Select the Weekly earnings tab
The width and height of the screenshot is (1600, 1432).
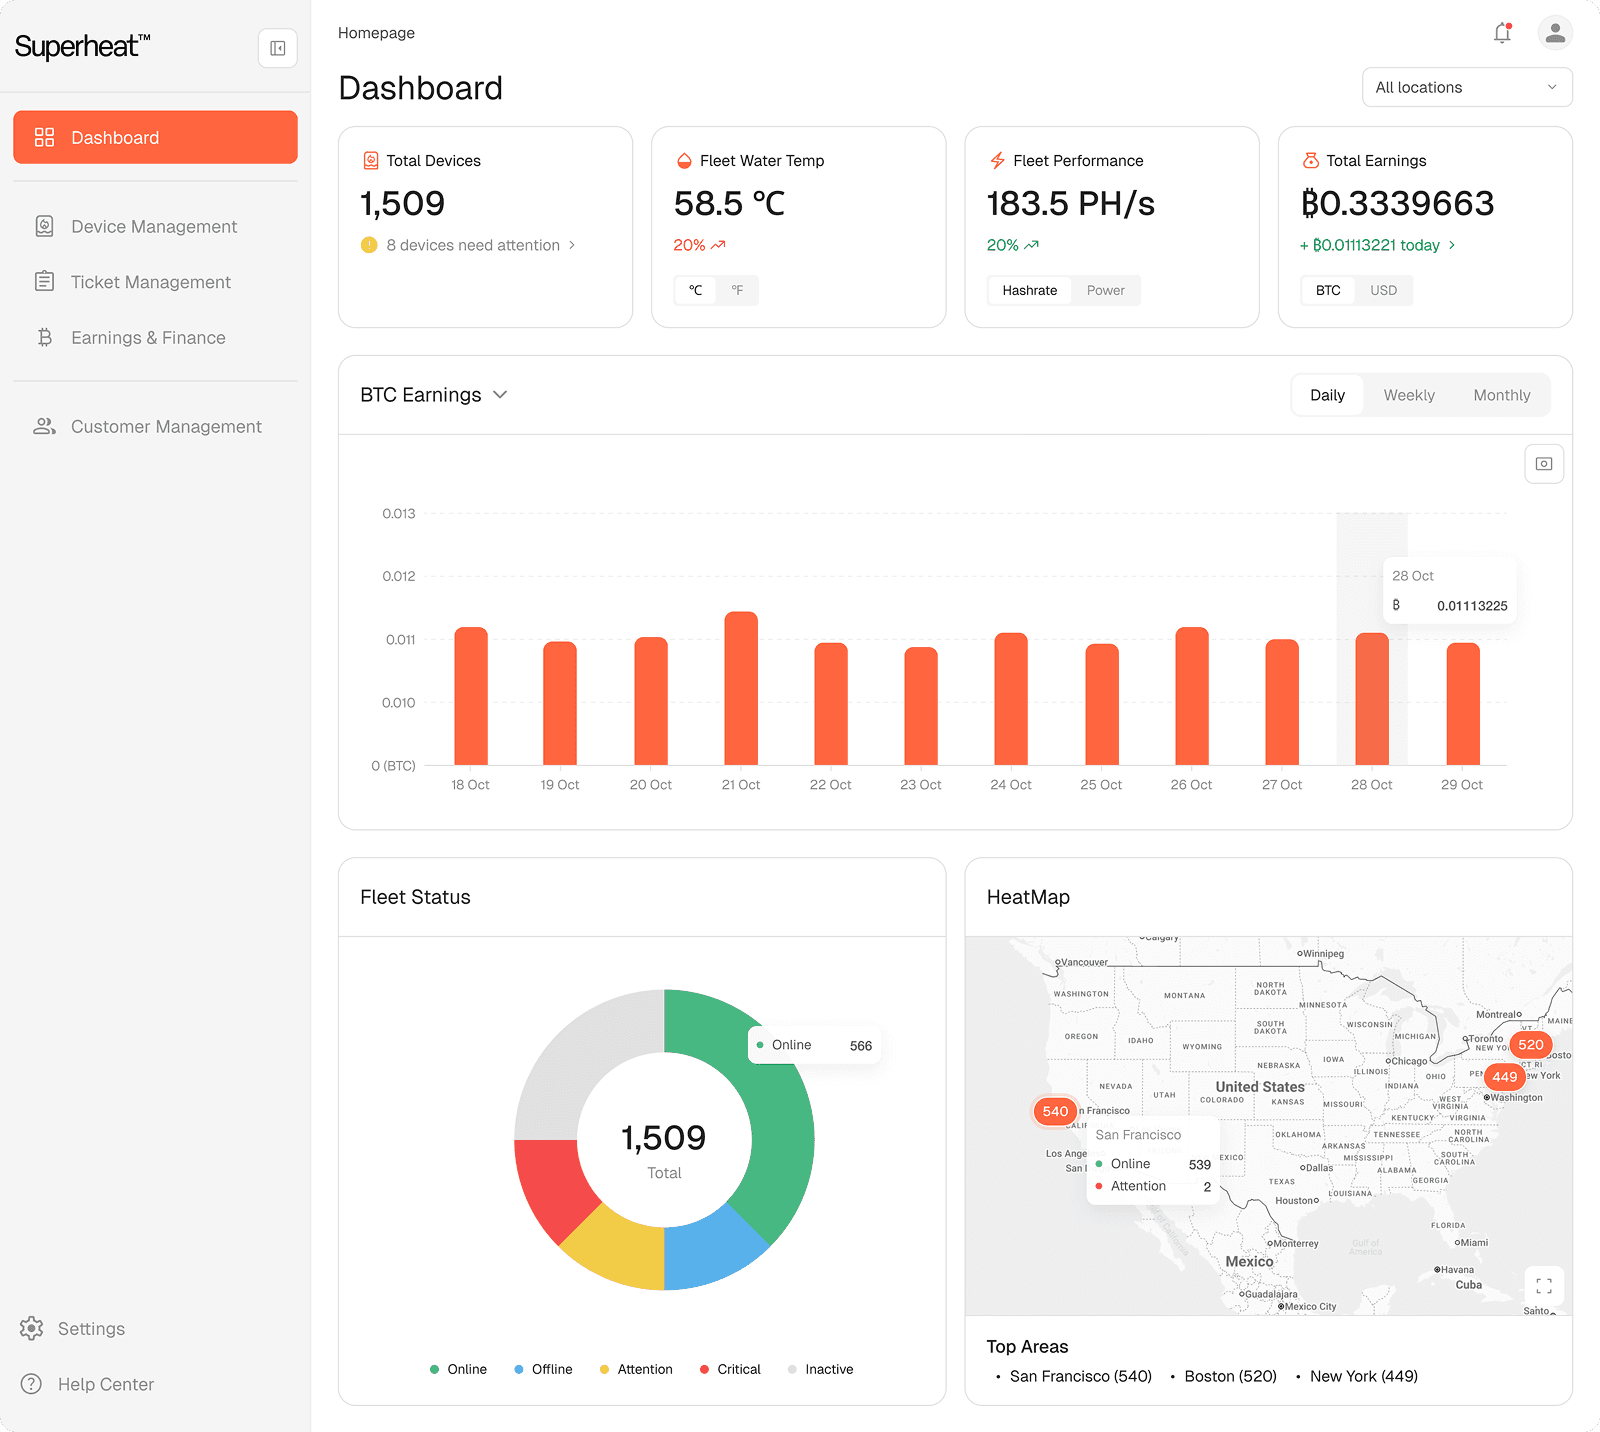click(1408, 395)
